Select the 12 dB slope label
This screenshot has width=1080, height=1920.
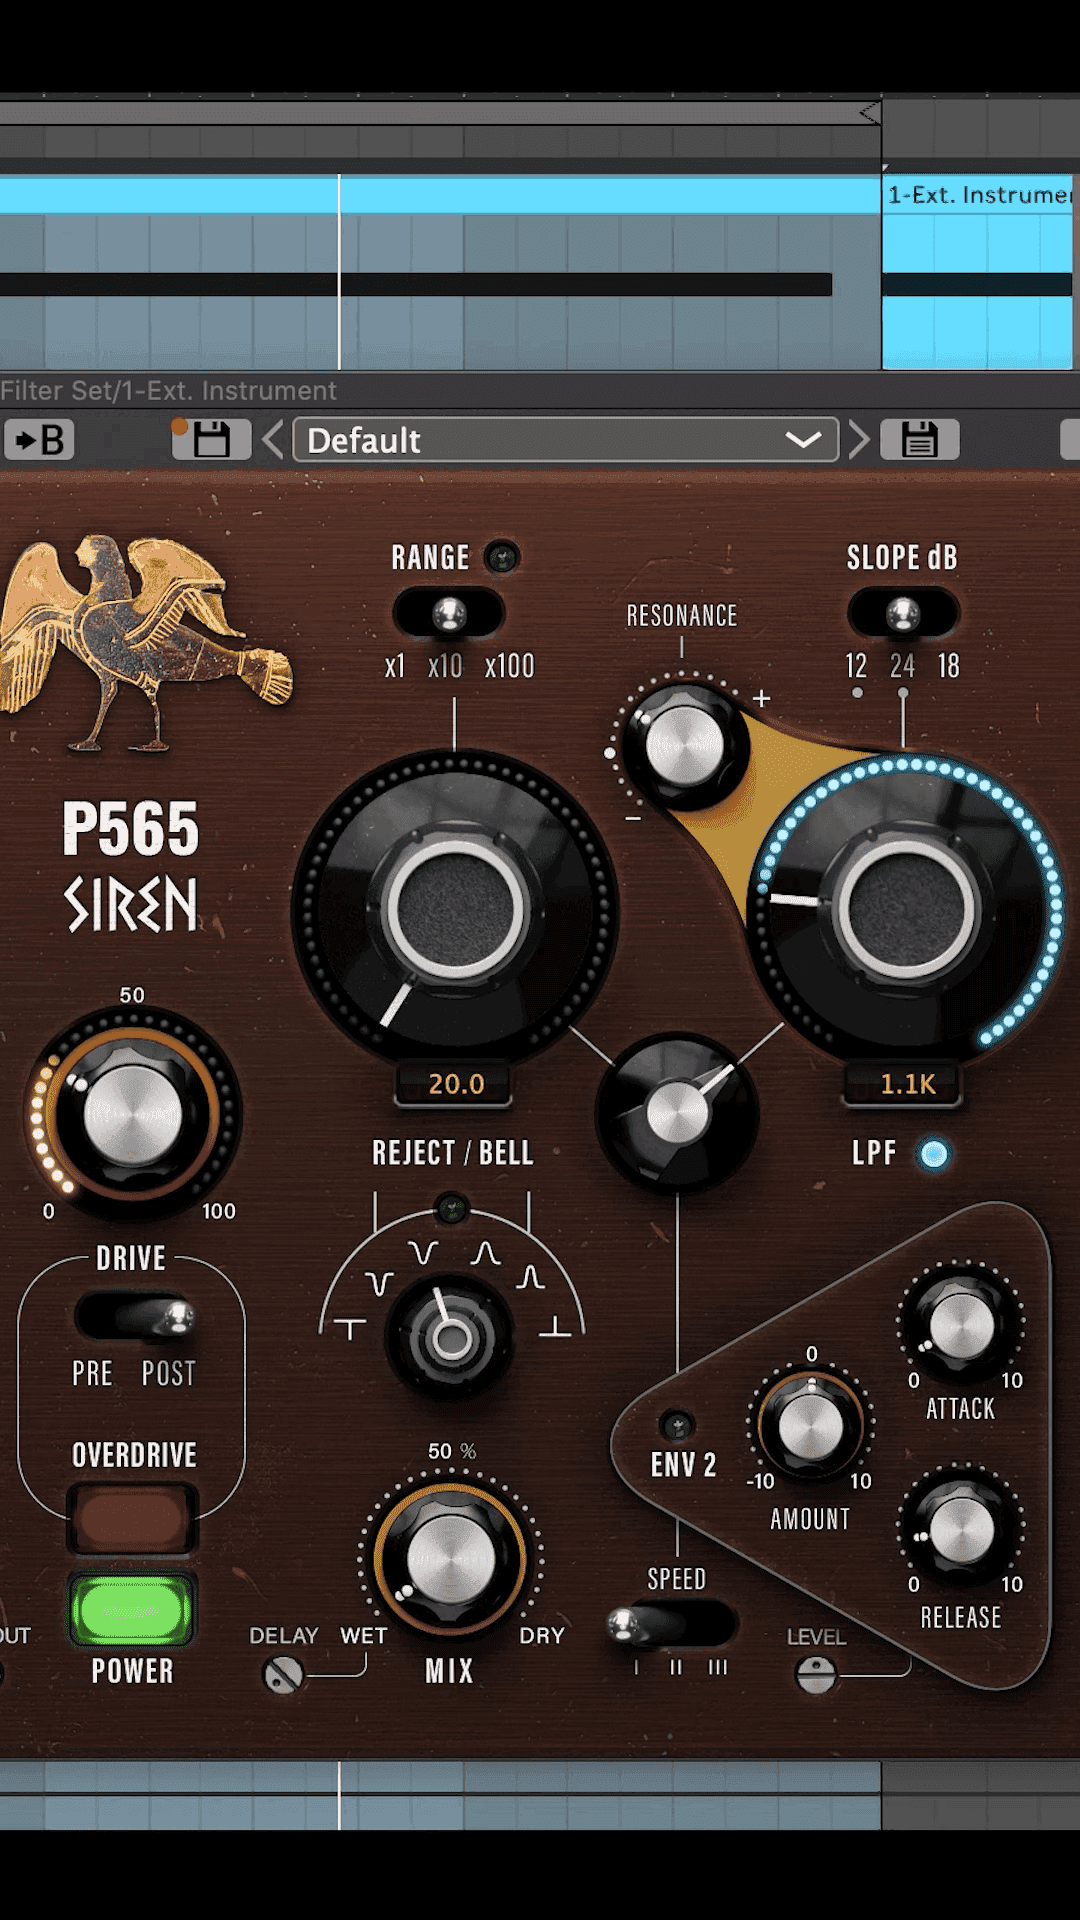[x=856, y=666]
